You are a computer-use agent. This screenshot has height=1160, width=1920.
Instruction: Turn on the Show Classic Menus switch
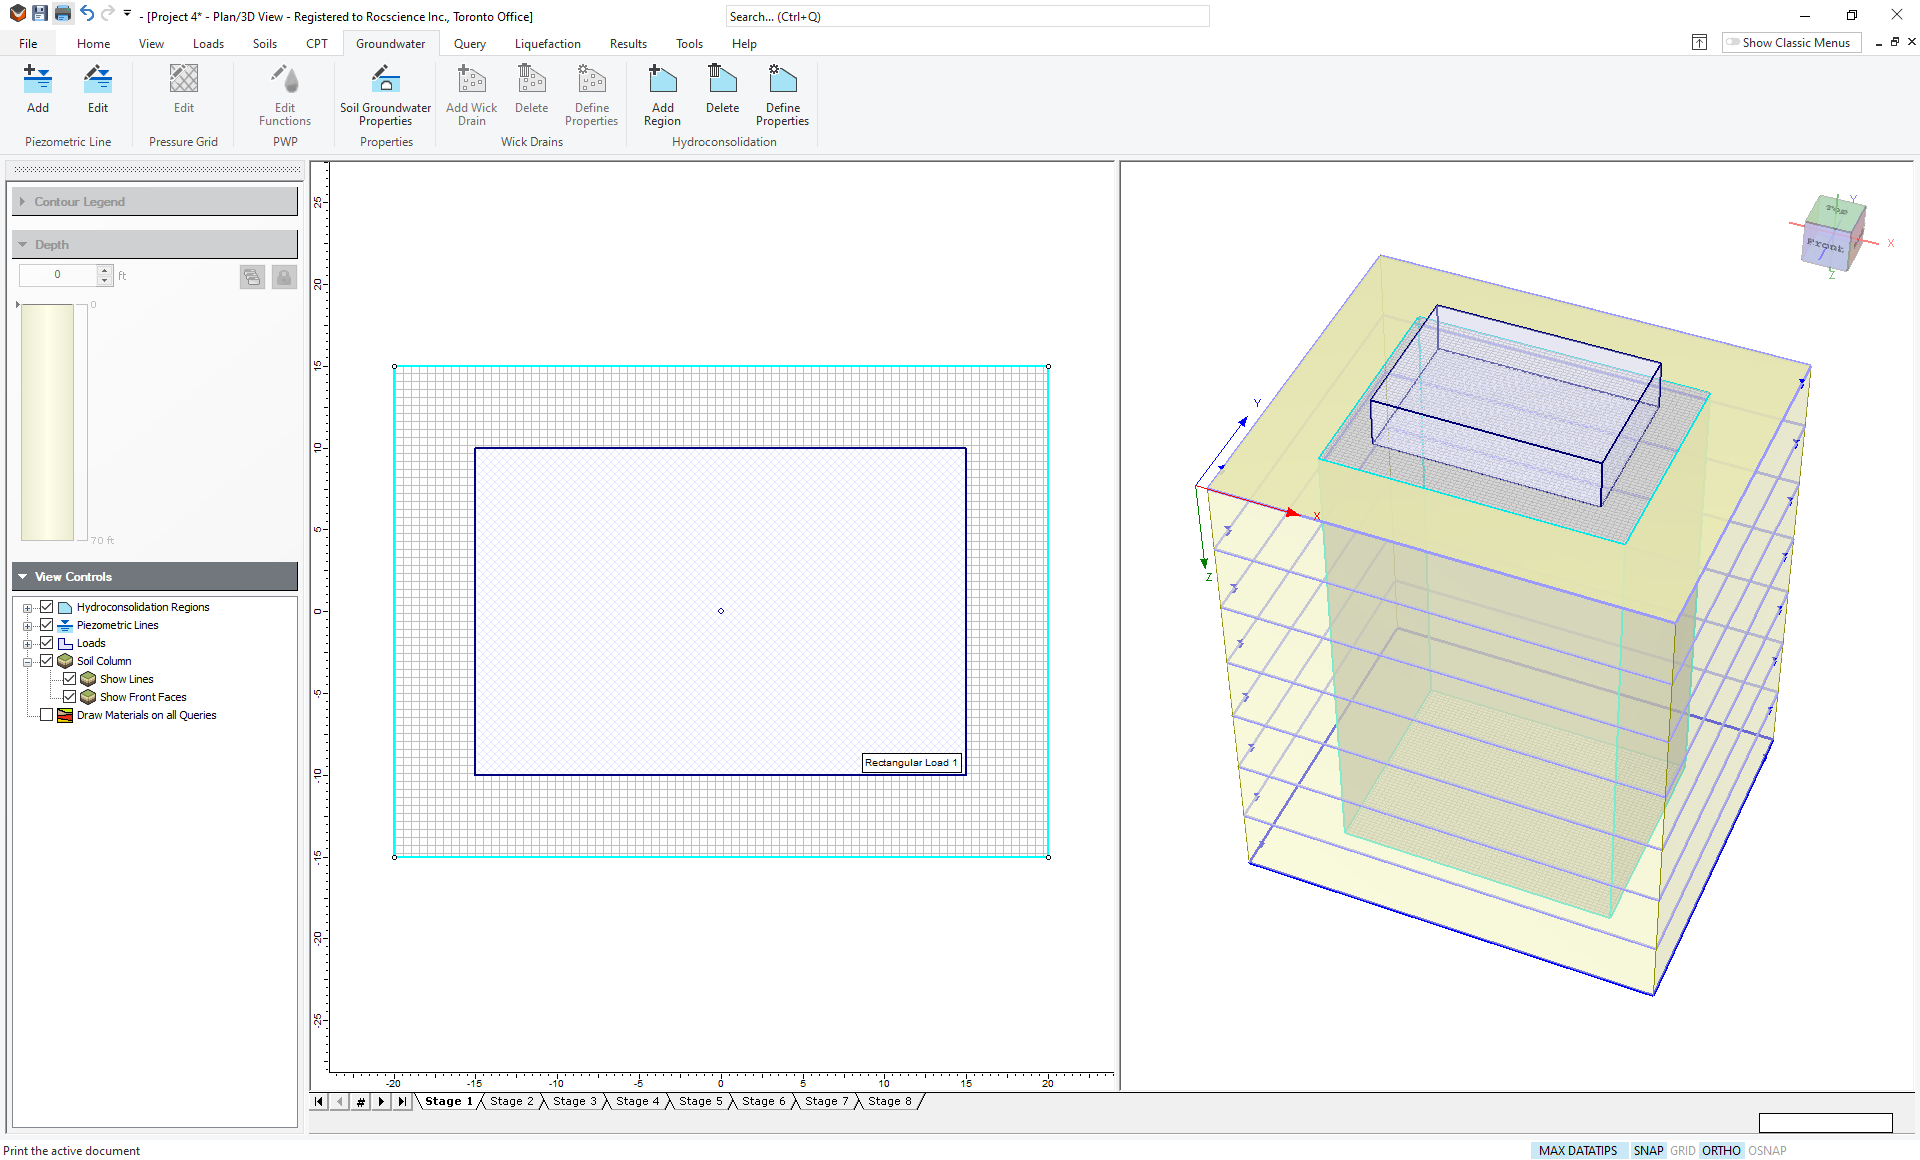pos(1734,42)
